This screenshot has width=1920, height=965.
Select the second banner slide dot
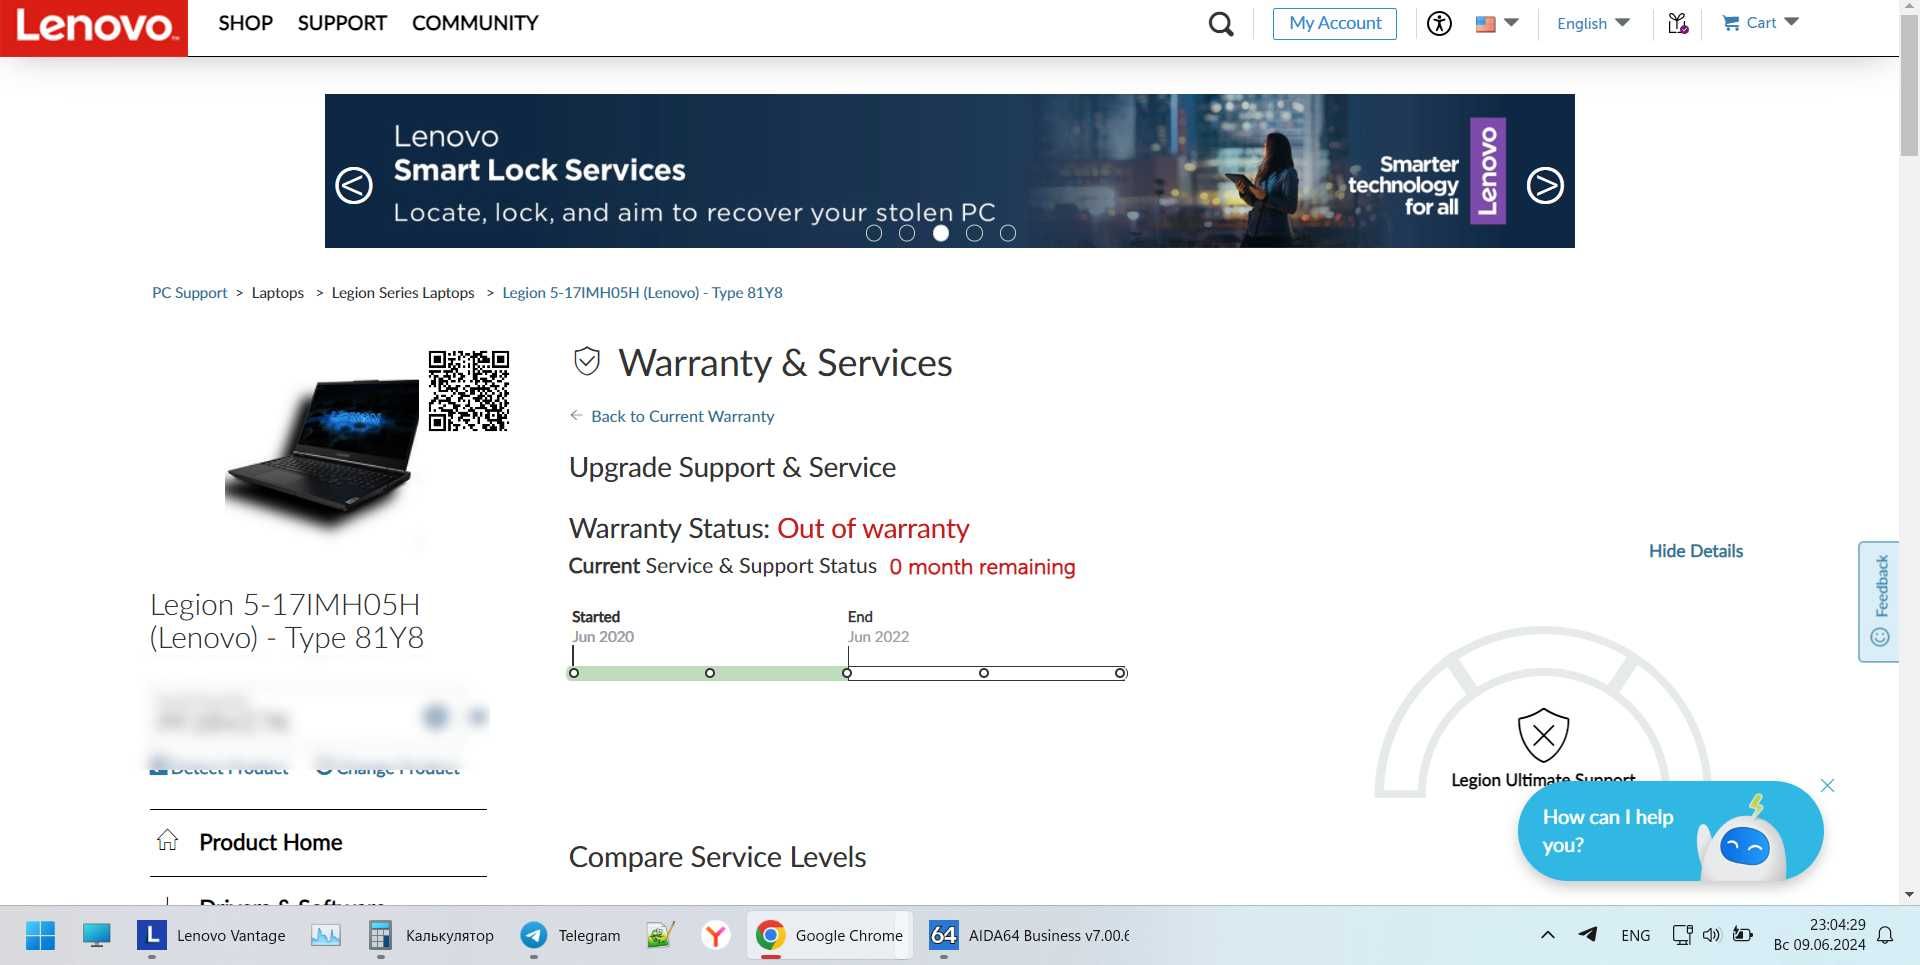(x=907, y=233)
